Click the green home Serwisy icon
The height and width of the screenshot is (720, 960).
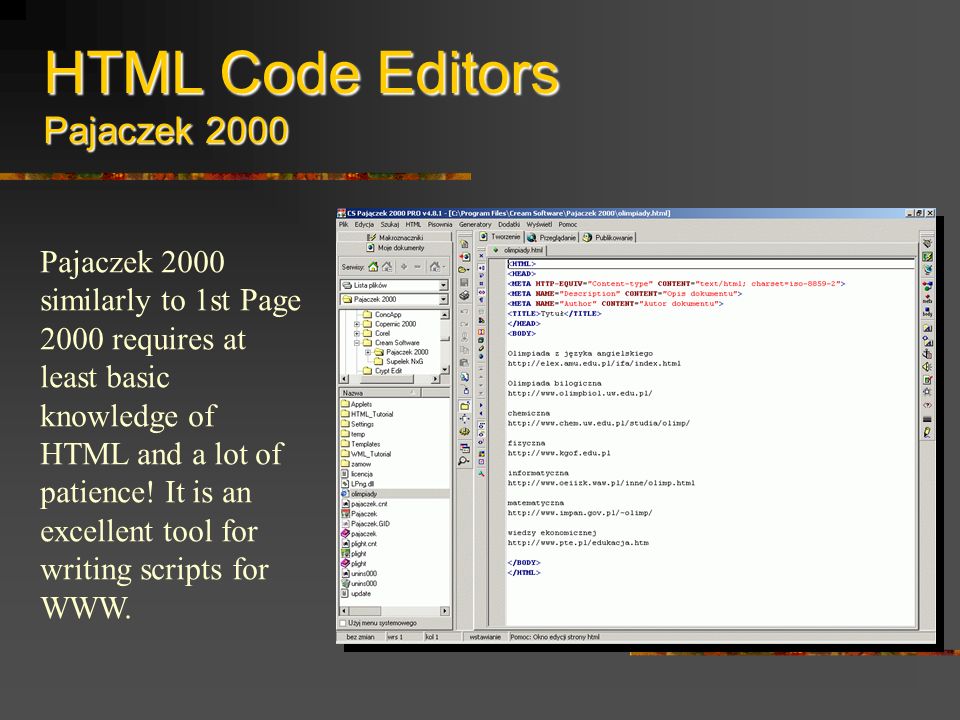373,267
